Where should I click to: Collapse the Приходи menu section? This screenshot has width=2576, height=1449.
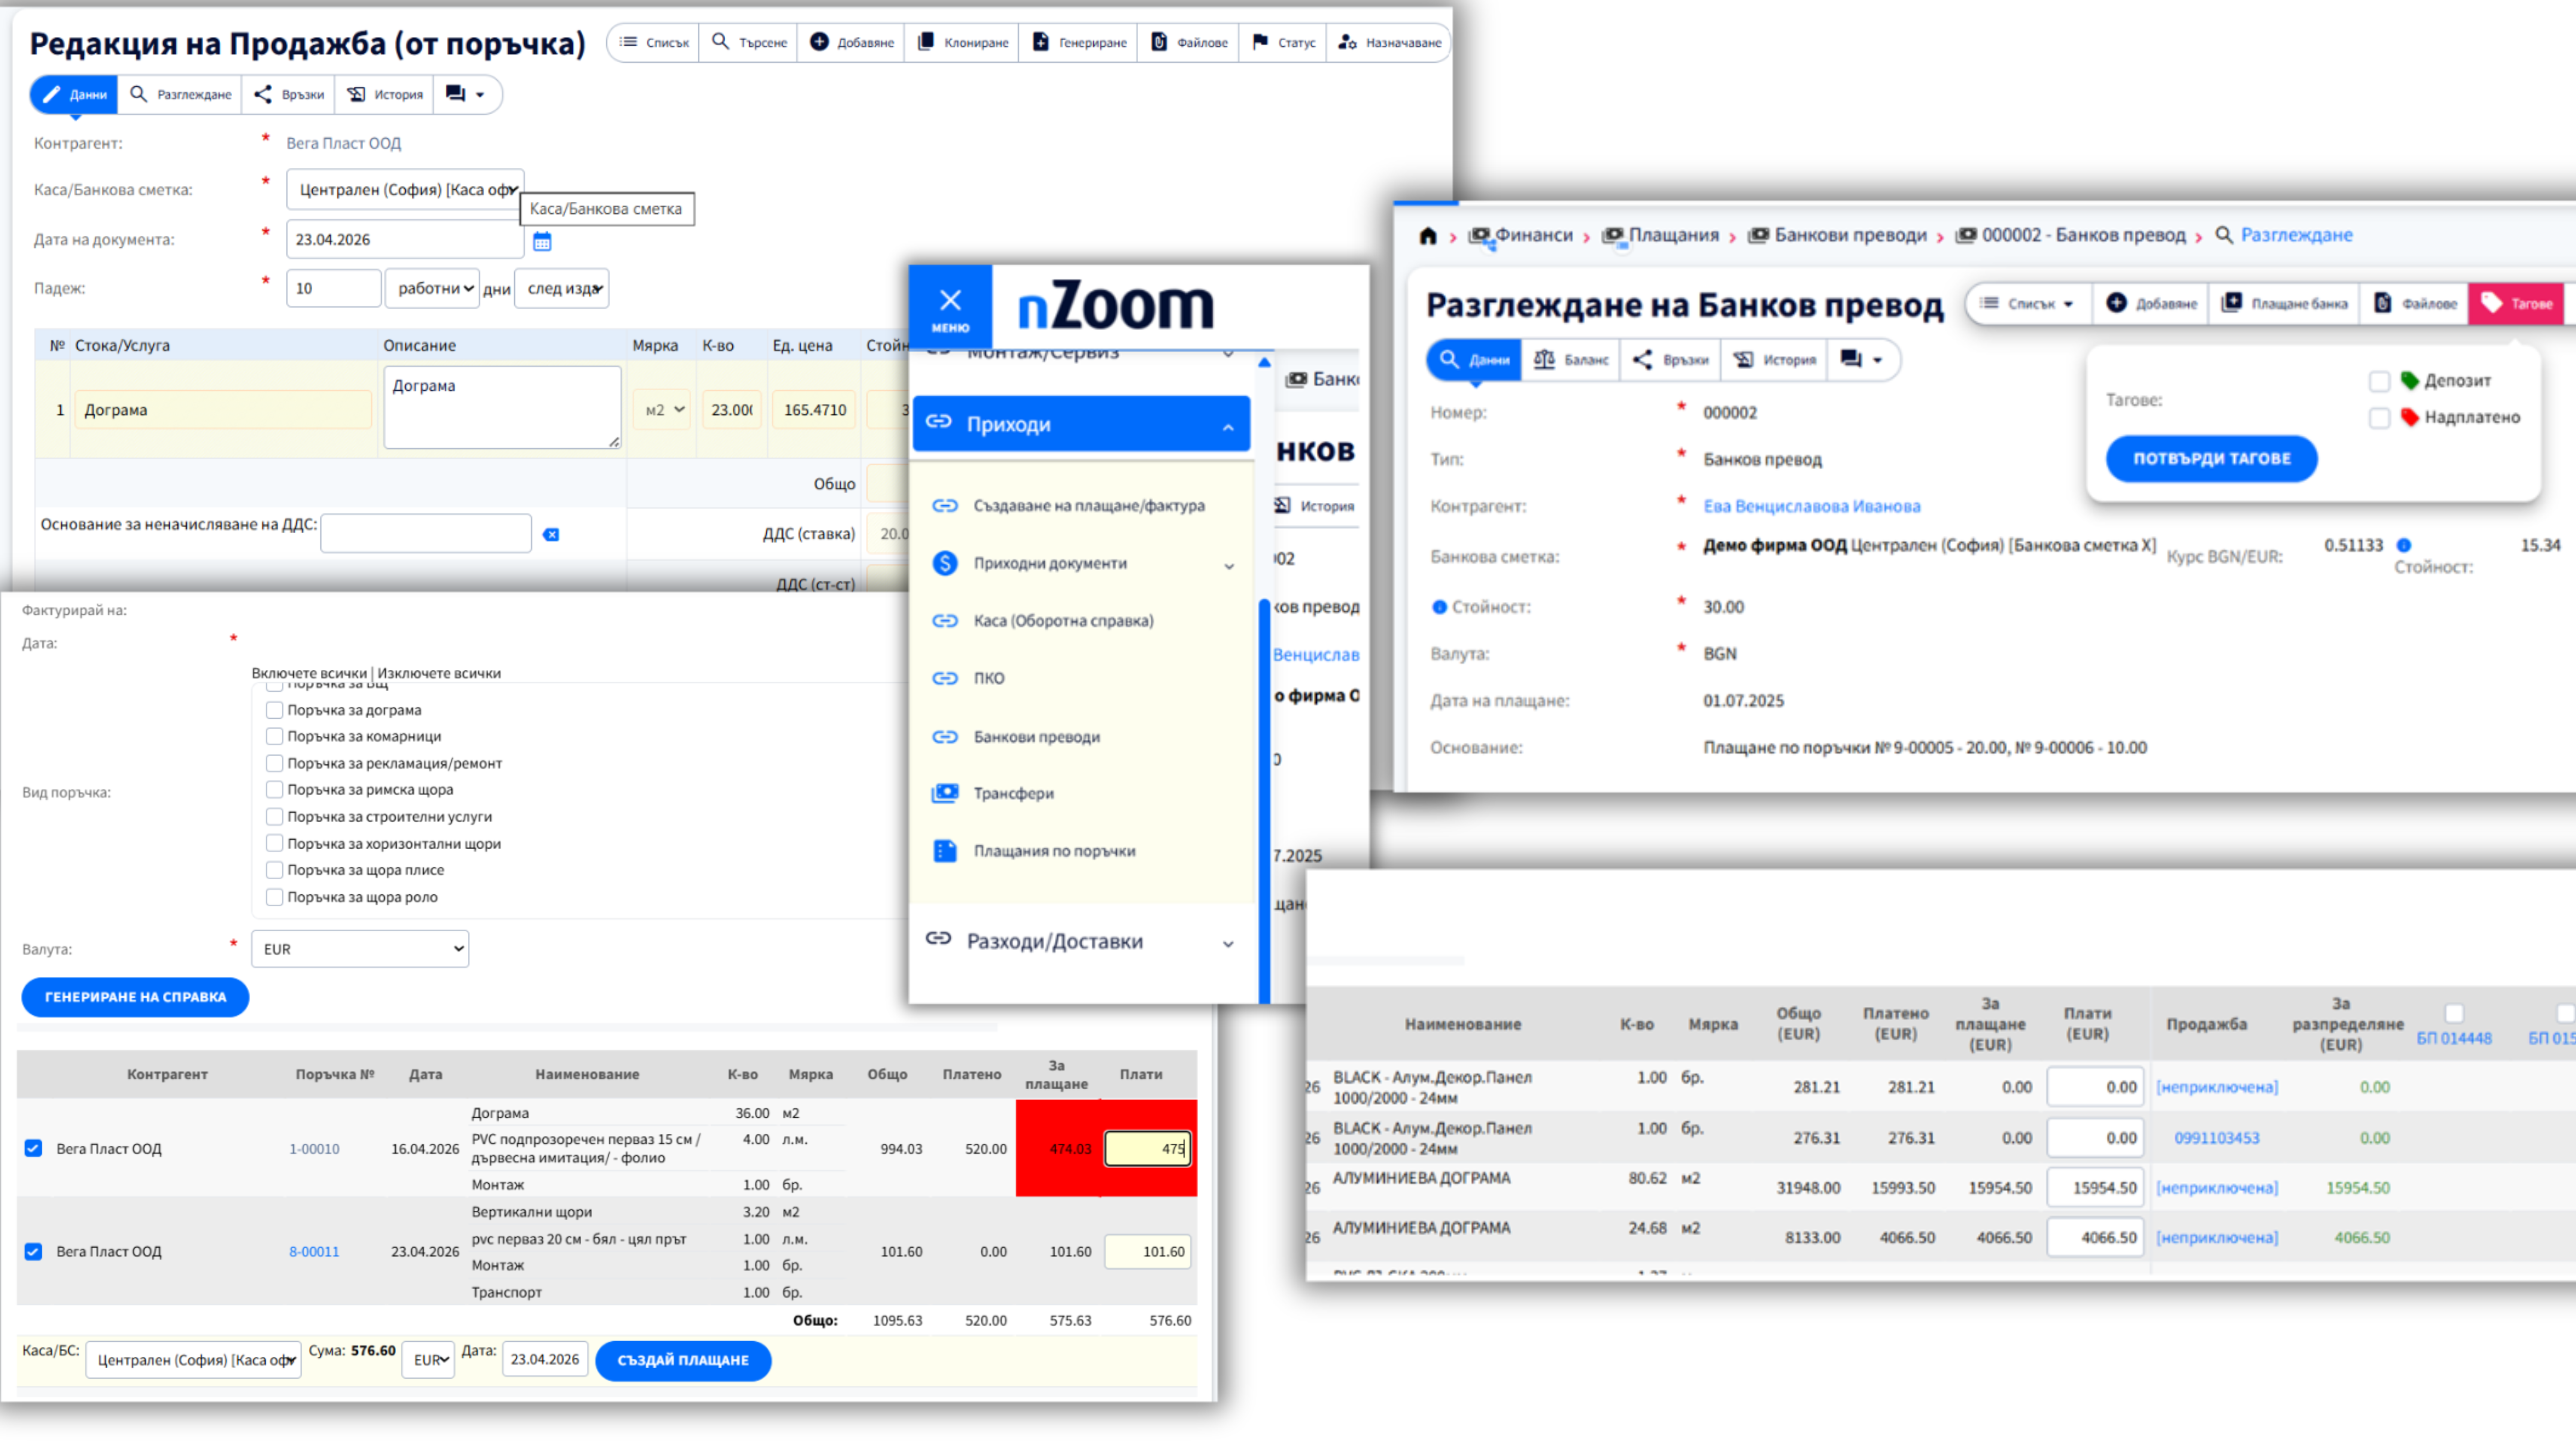[1081, 424]
